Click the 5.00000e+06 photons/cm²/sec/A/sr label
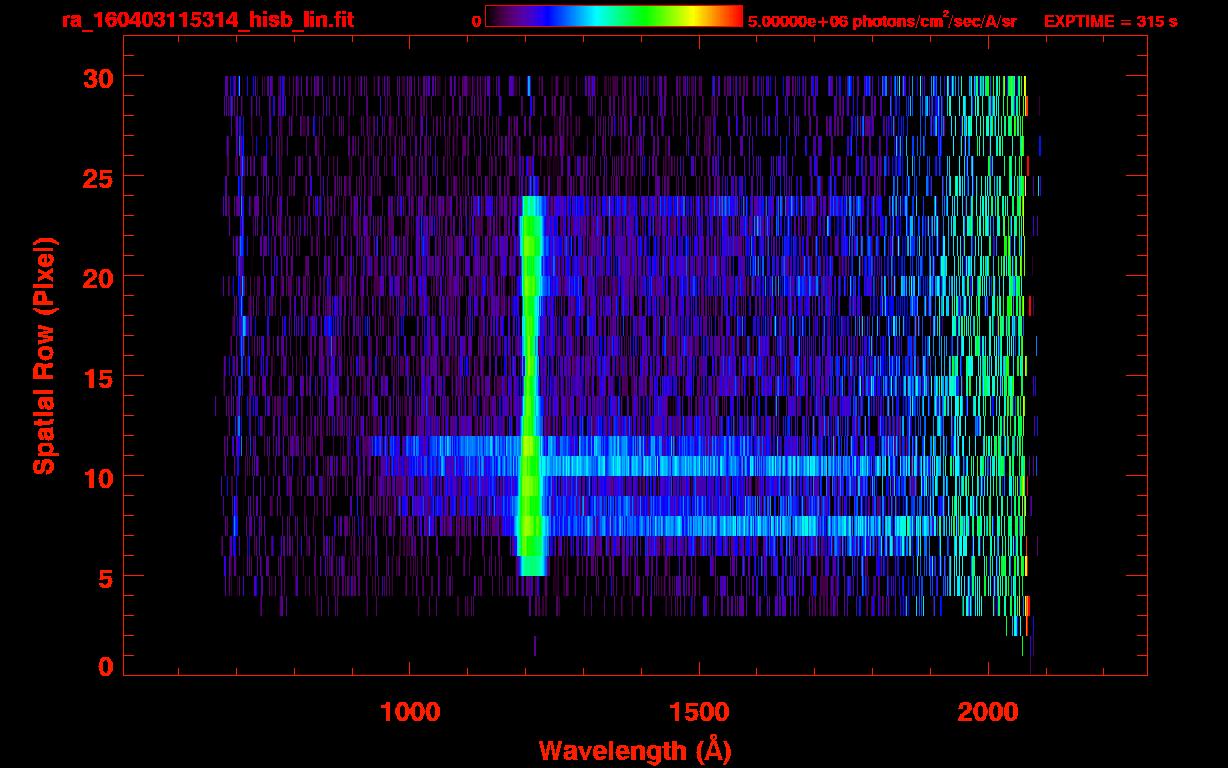The width and height of the screenshot is (1228, 768). point(882,20)
